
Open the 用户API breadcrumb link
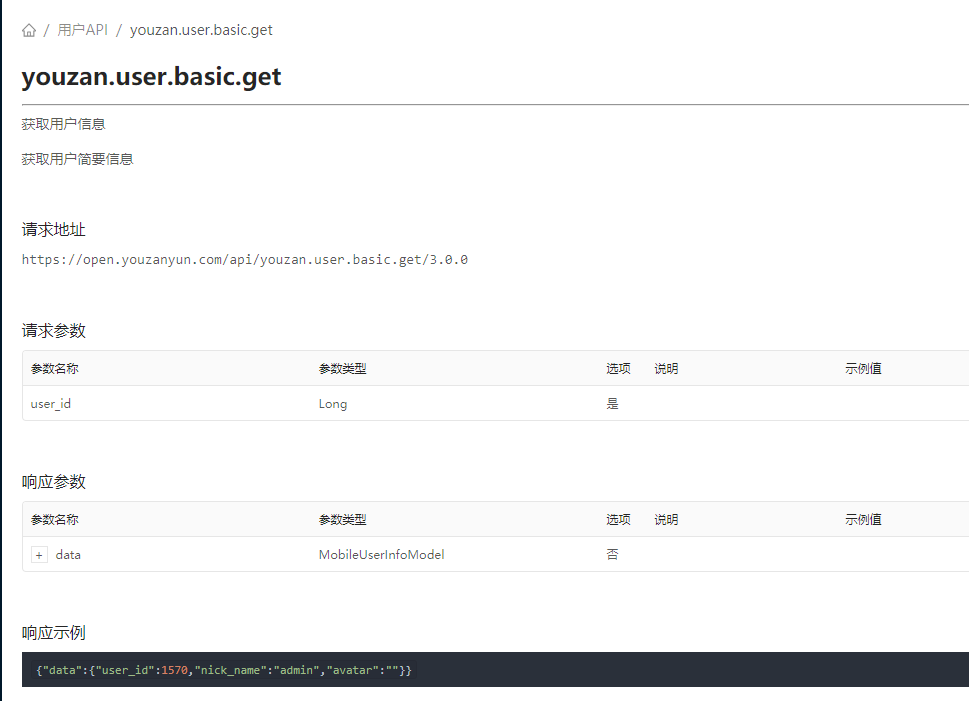pos(82,30)
